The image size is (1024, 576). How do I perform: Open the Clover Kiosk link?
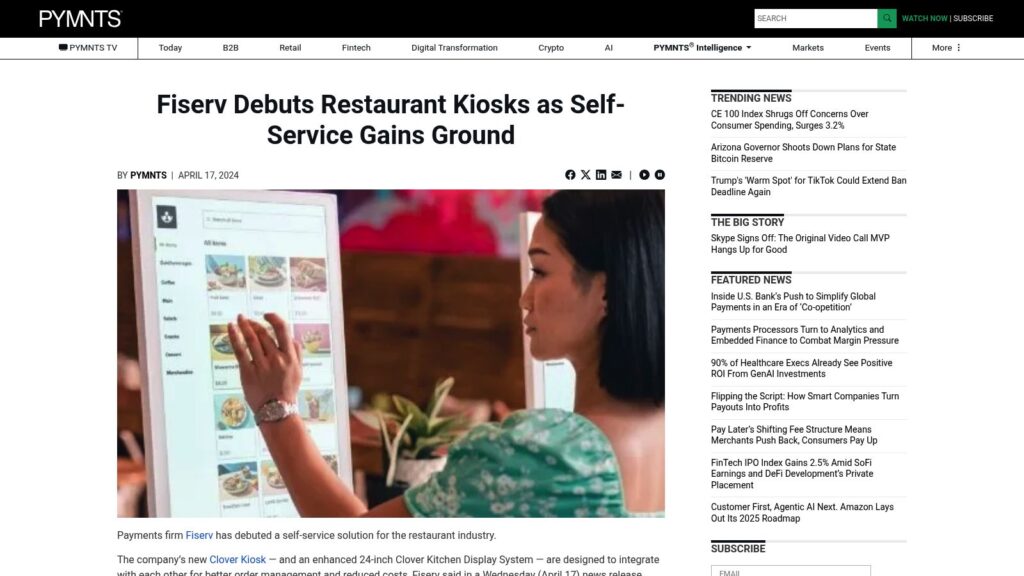[238, 560]
